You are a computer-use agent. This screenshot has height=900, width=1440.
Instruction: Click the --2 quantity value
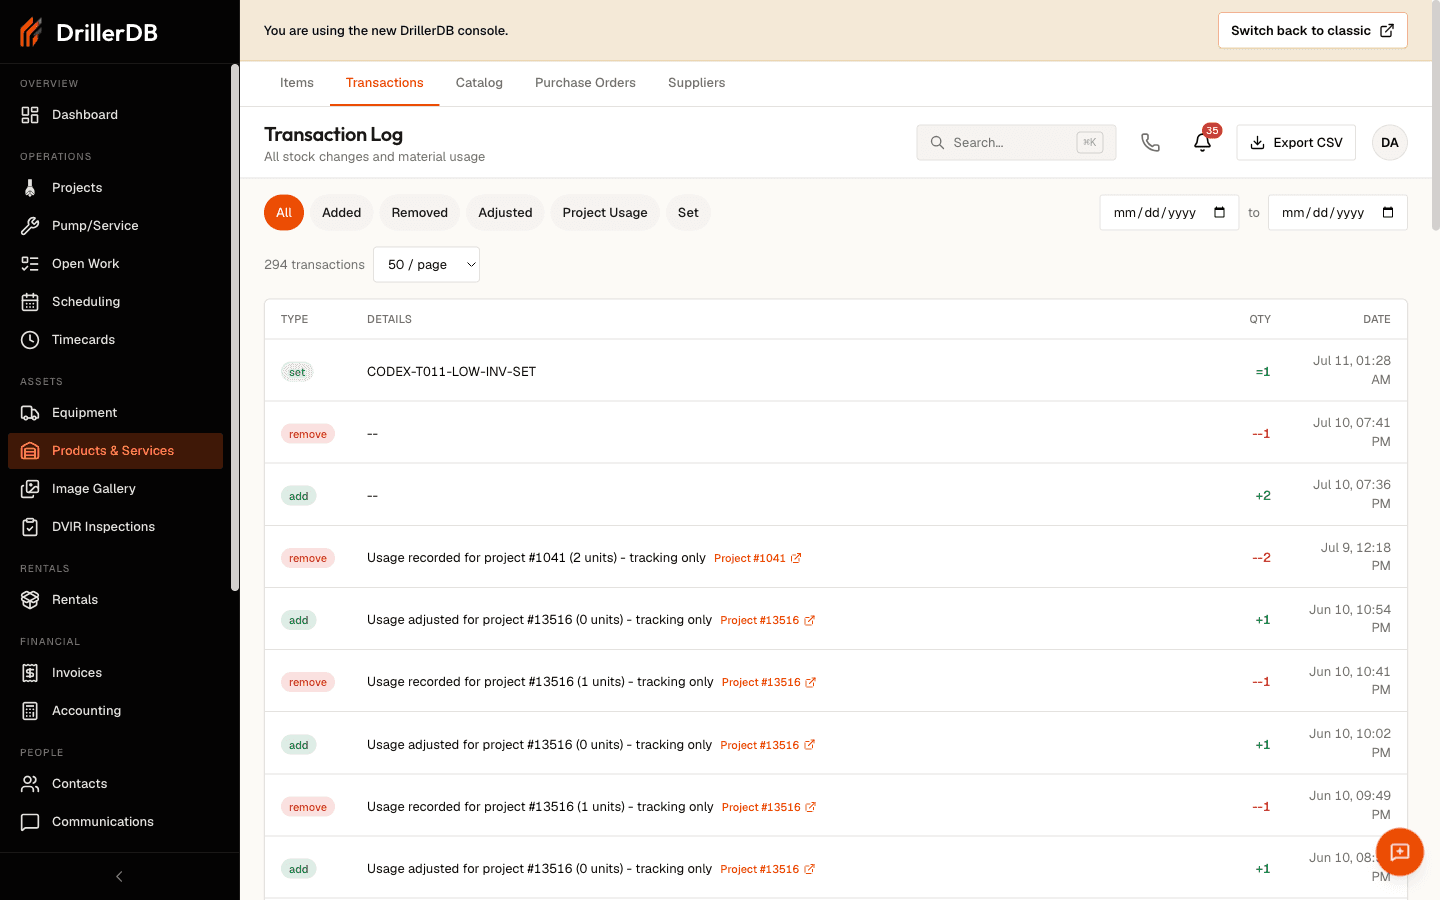(x=1262, y=558)
